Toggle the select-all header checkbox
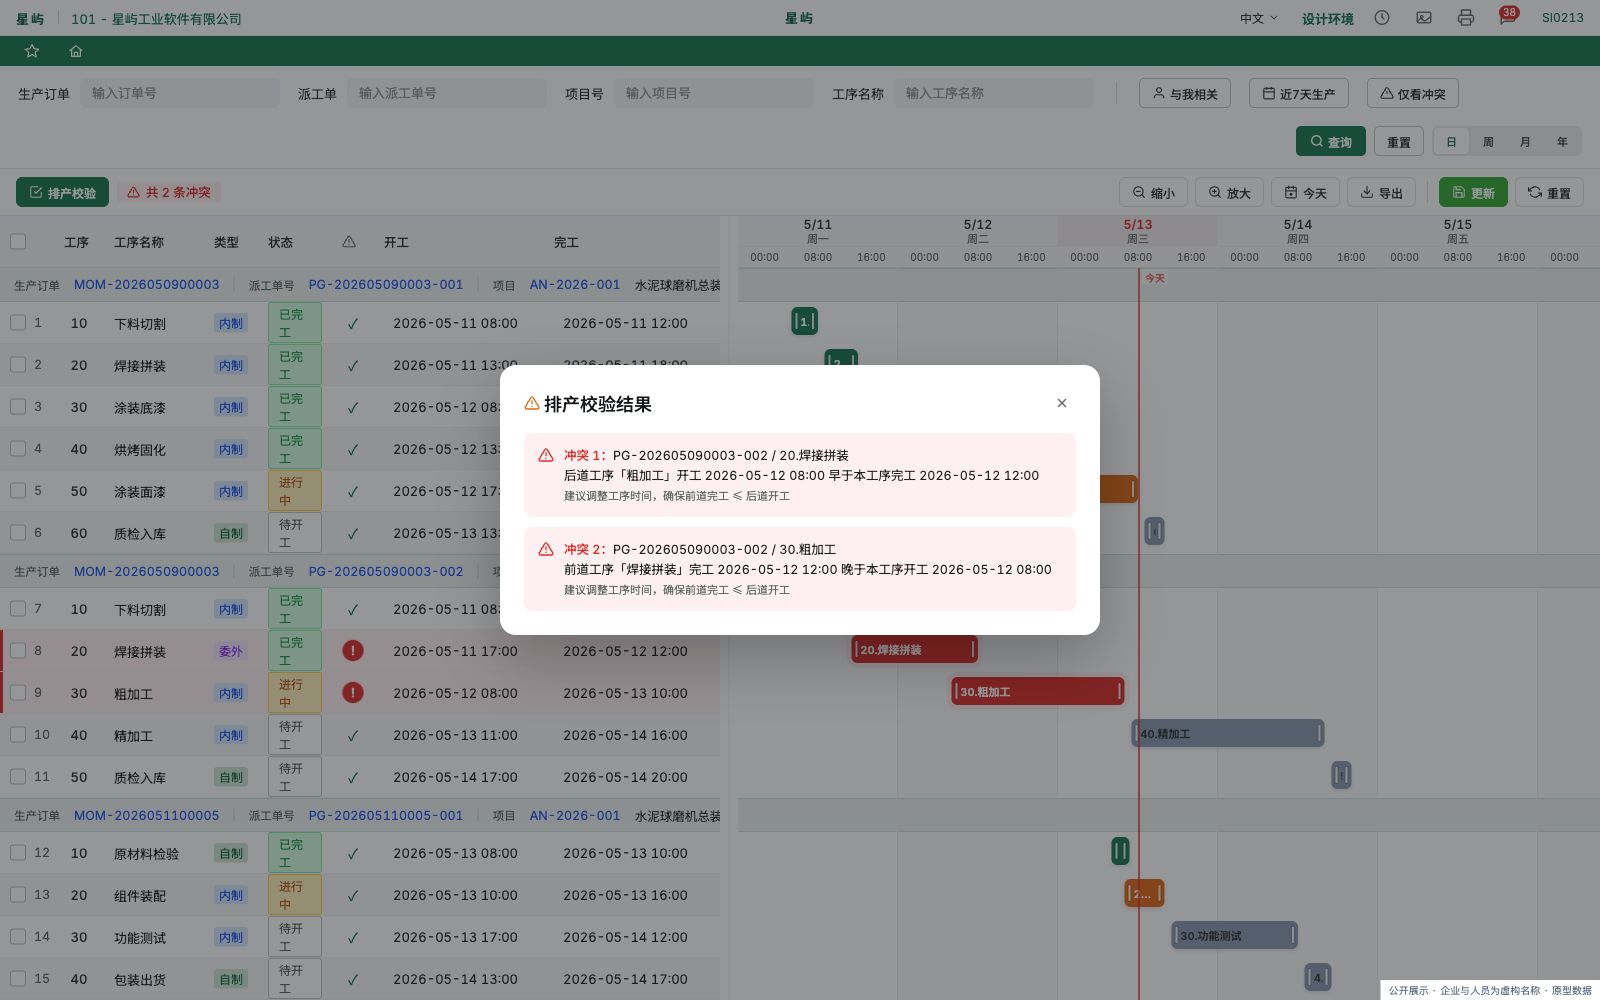 [x=18, y=241]
